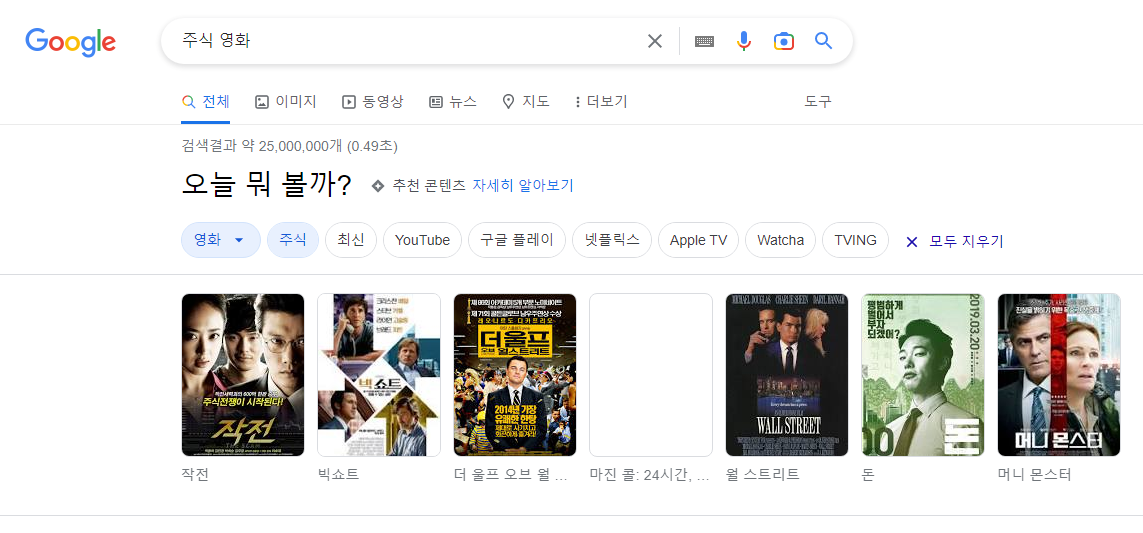Image resolution: width=1143 pixels, height=533 pixels.
Task: Toggle the Watcha filter chip
Action: pos(781,240)
